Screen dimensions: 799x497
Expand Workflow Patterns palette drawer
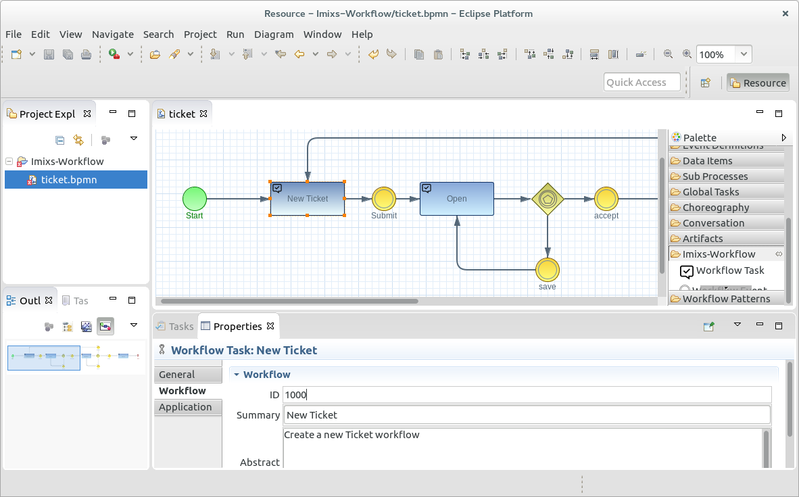[x=727, y=299]
